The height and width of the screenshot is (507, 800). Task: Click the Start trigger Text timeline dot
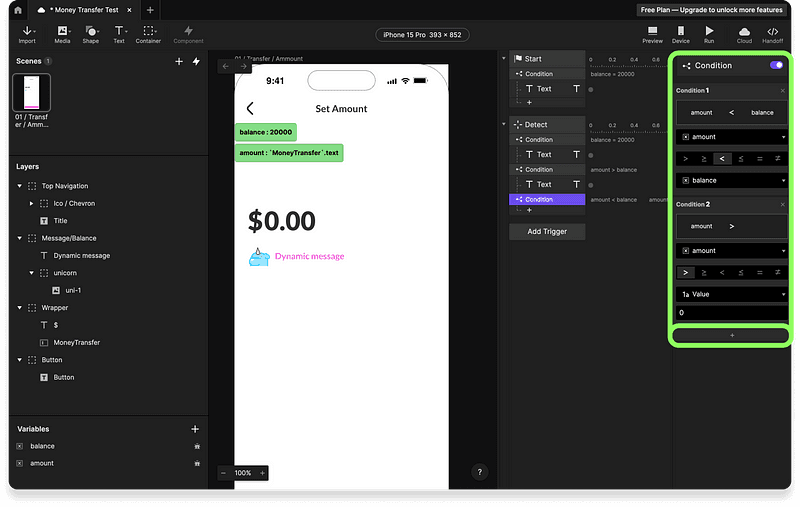coord(591,89)
